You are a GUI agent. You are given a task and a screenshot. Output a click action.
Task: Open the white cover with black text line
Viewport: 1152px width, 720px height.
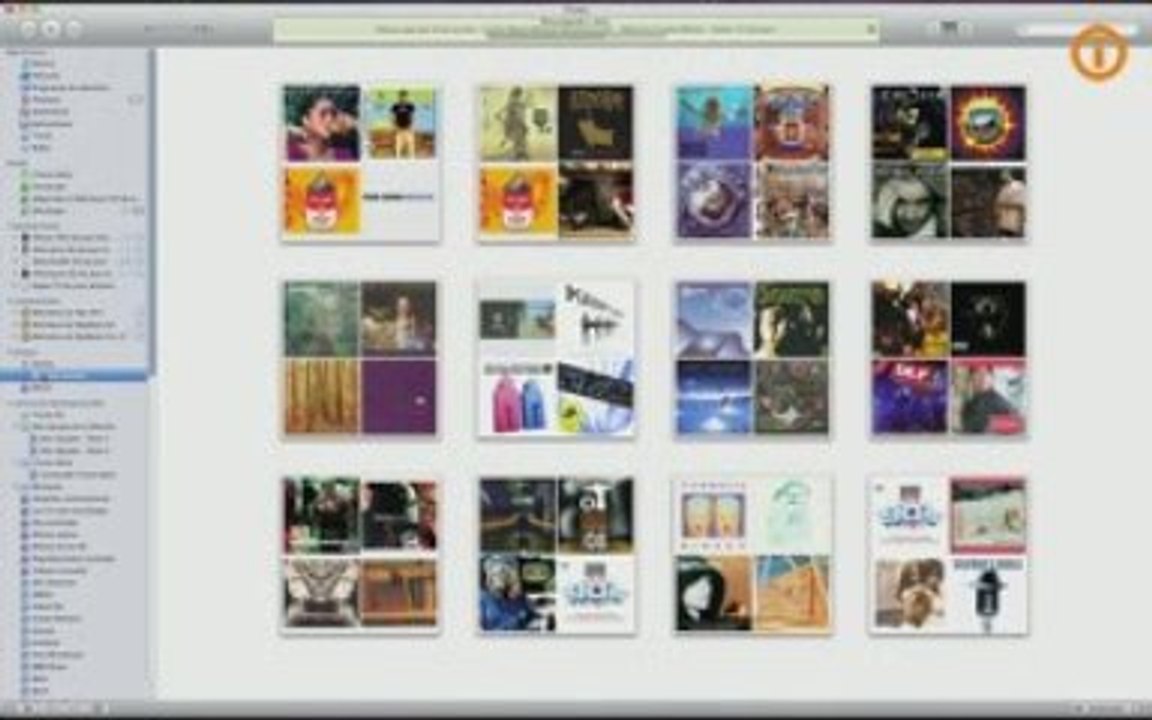[400, 199]
